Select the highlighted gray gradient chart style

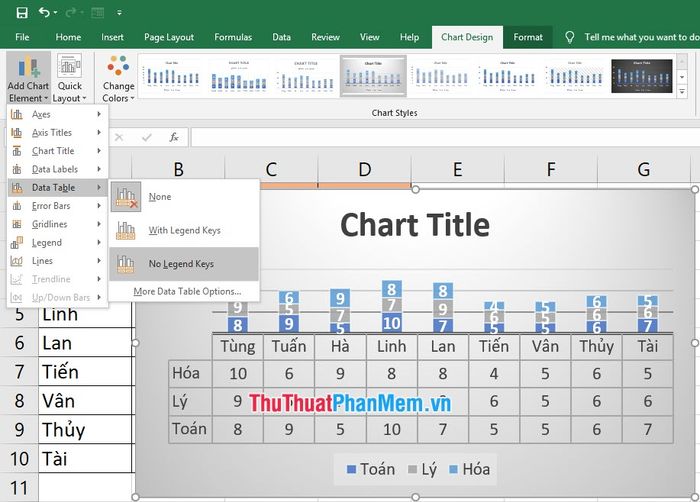373,76
